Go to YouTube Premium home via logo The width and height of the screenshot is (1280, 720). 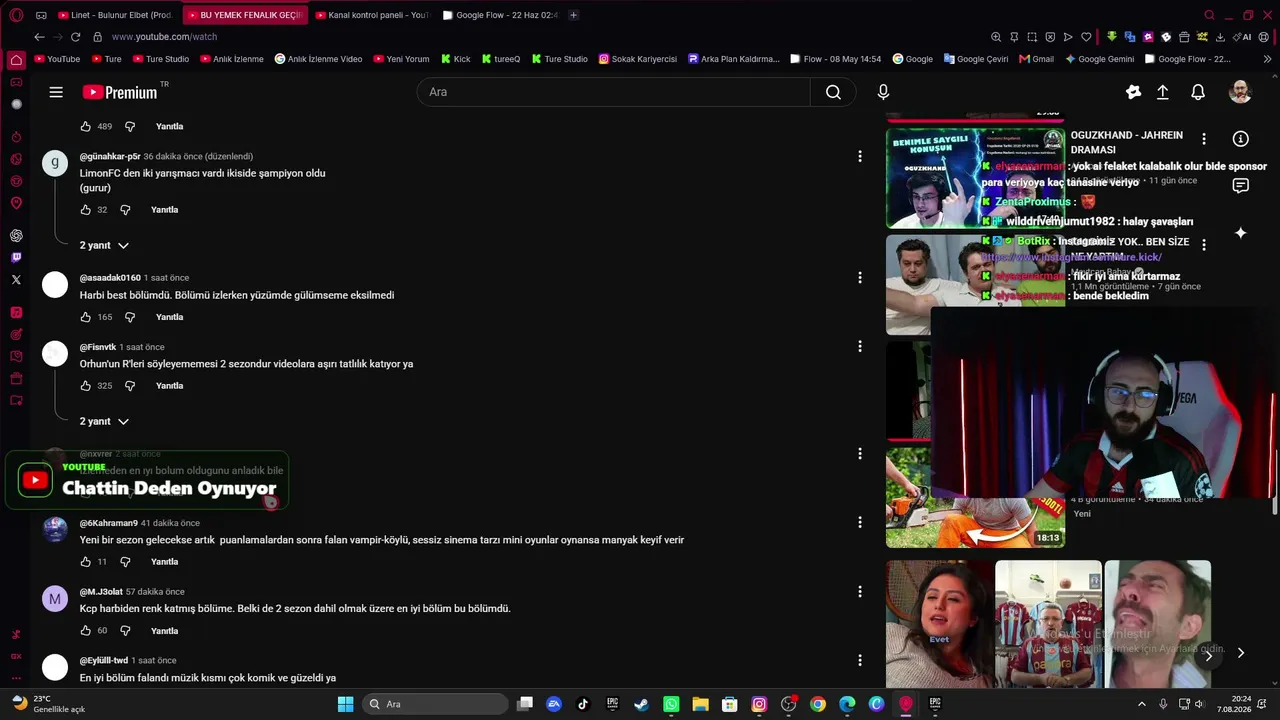coord(120,92)
